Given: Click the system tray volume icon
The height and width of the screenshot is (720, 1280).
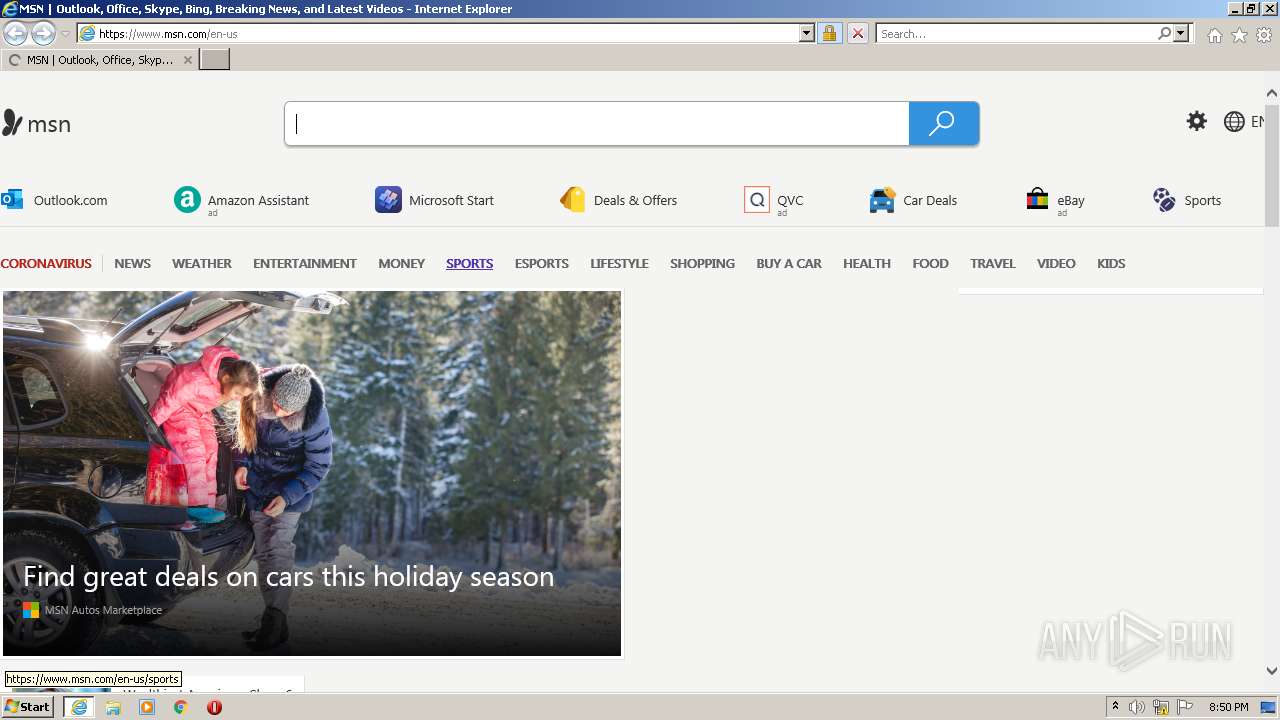Looking at the screenshot, I should [x=1137, y=707].
